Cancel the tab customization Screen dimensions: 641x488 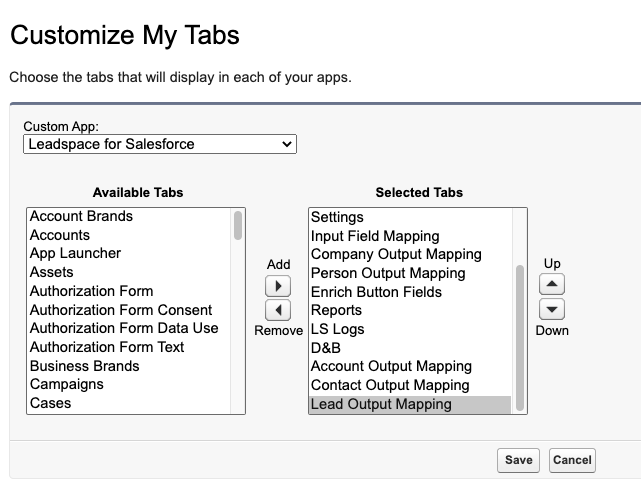pos(572,460)
